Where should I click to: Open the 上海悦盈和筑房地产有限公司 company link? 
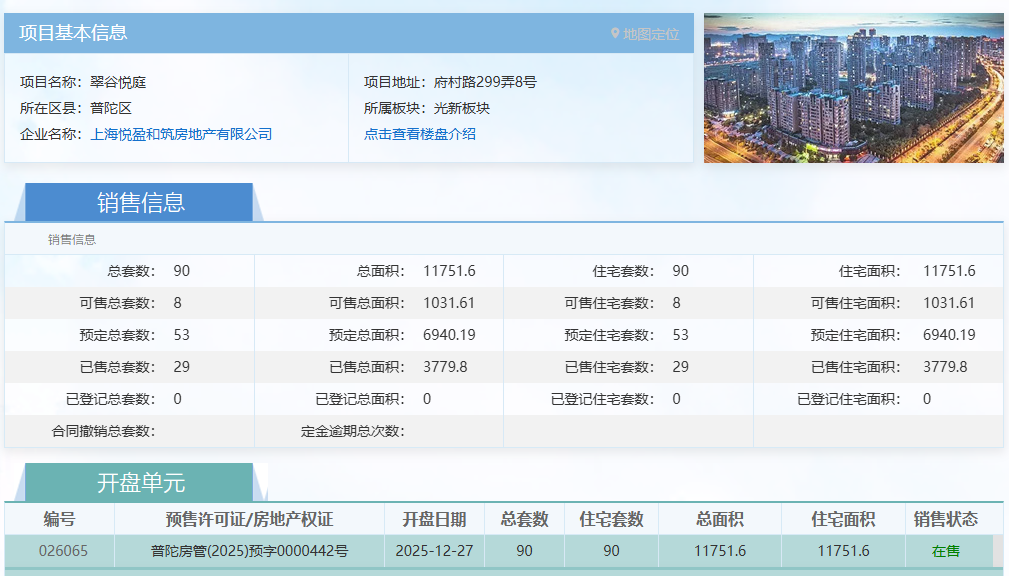tap(181, 134)
